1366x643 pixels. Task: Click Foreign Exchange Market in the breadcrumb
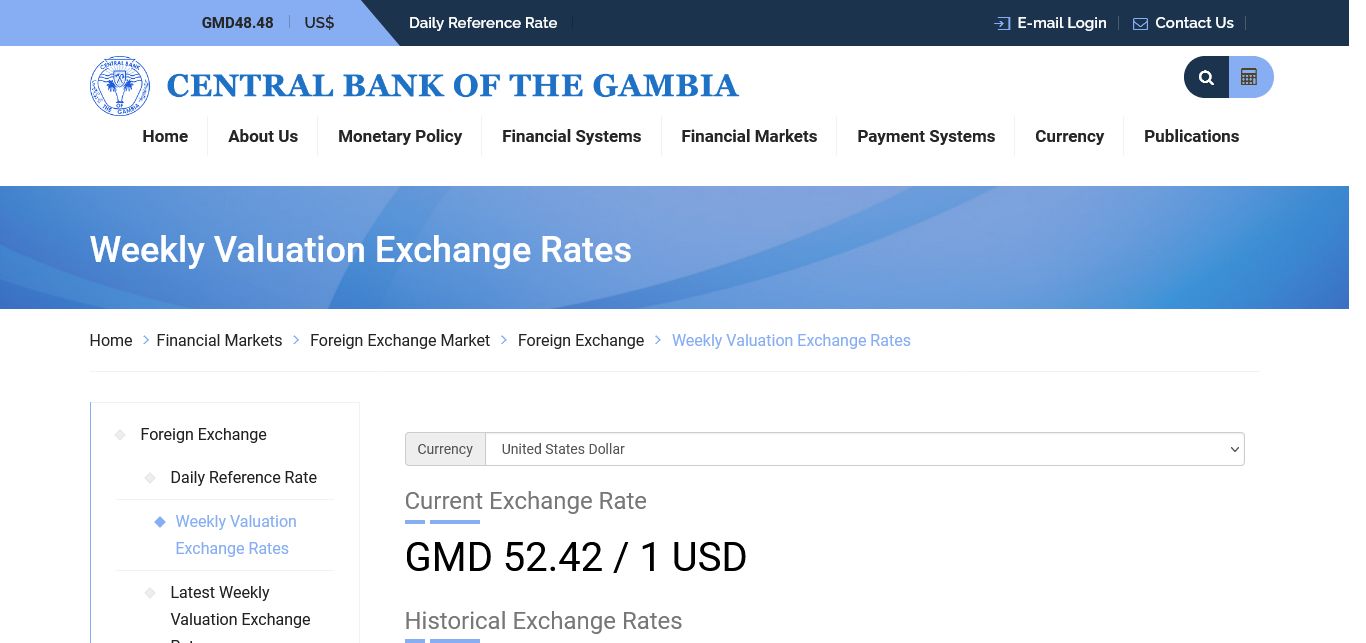coord(400,341)
